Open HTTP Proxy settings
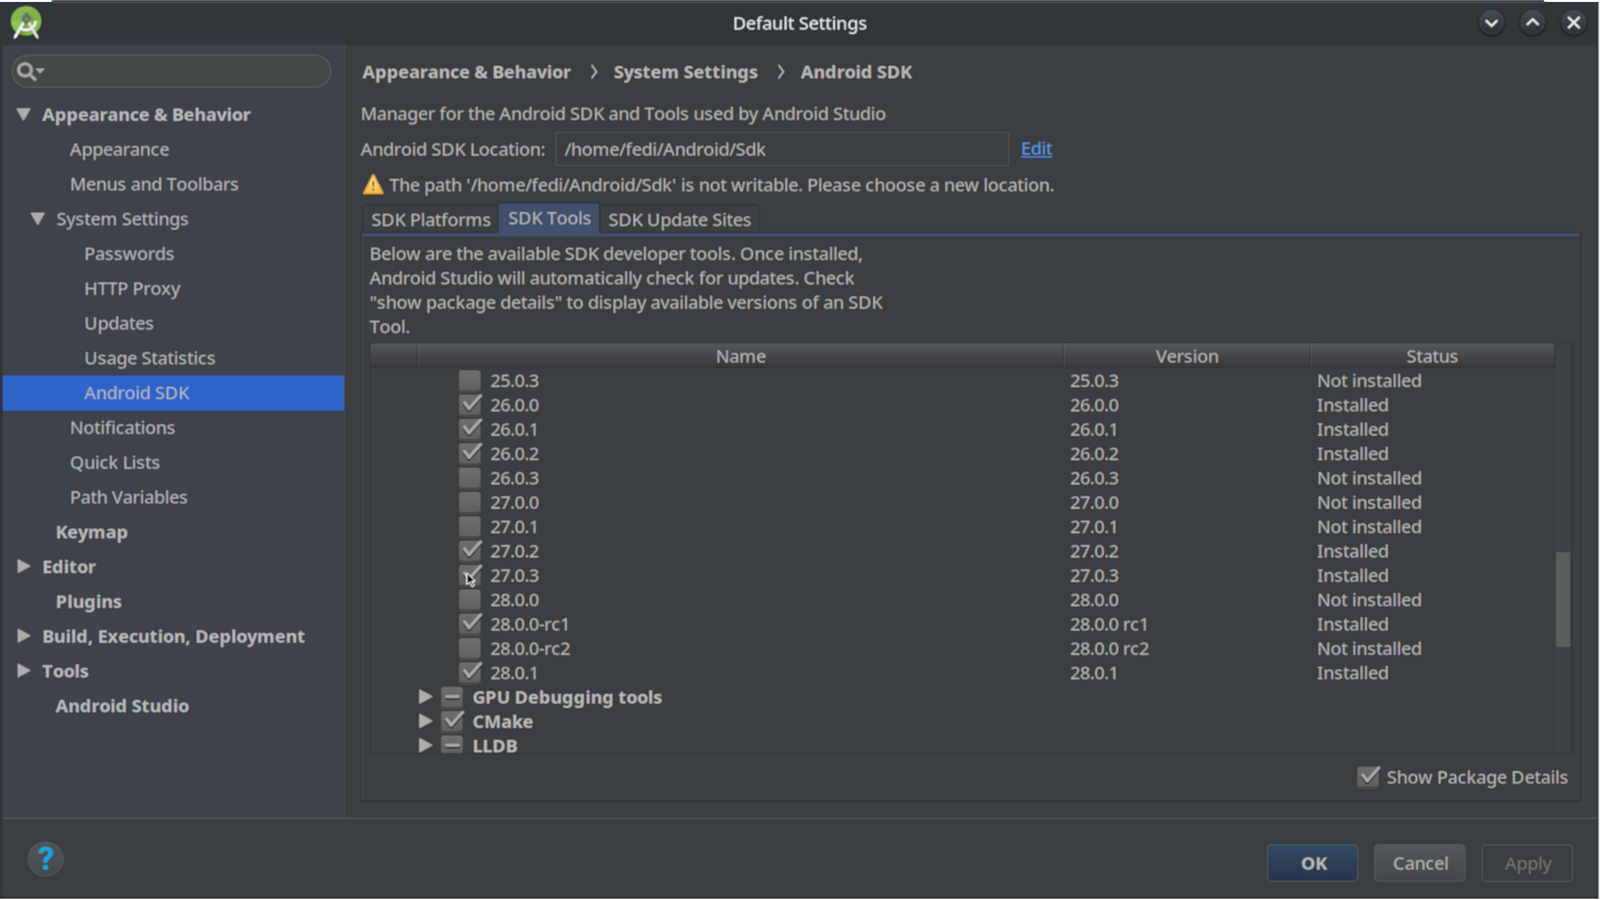The image size is (1600, 900). click(132, 289)
